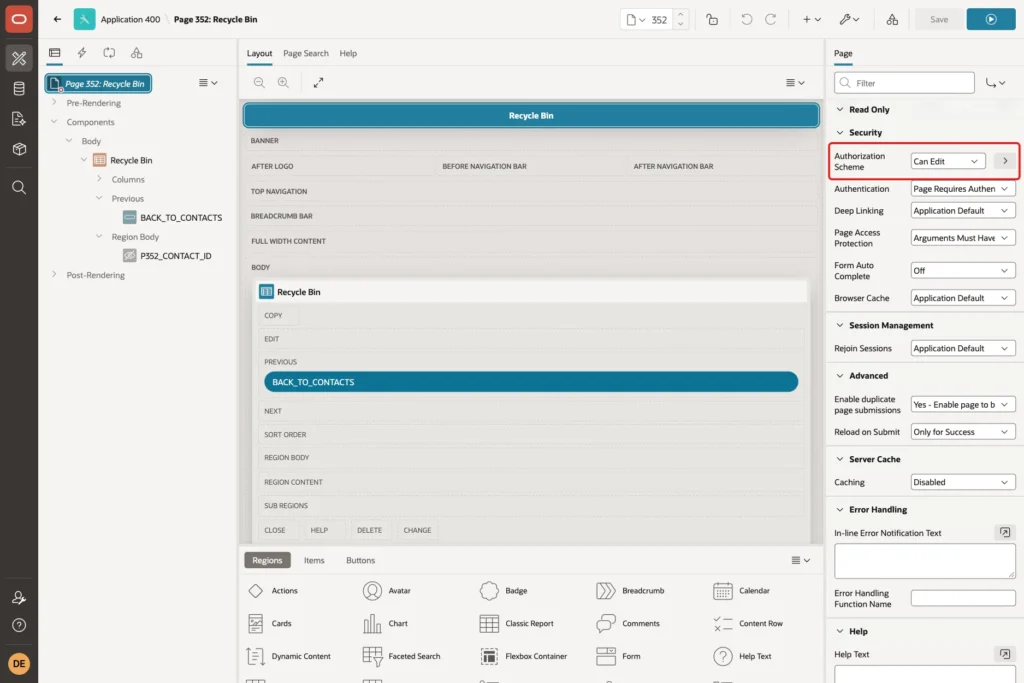Open the Utilities wrench menu
Image resolution: width=1024 pixels, height=683 pixels.
point(849,20)
